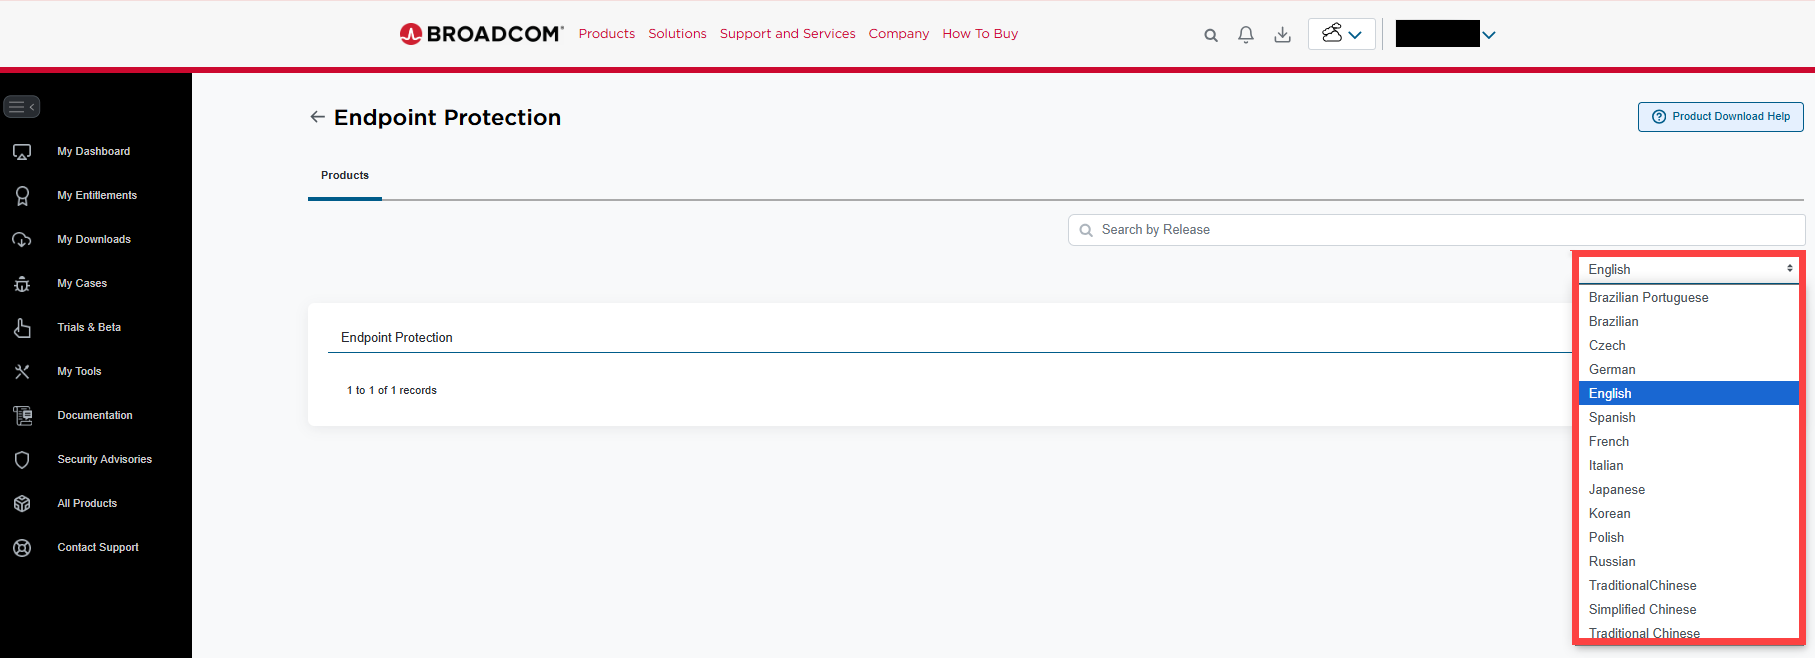Open Documentation in sidebar
The height and width of the screenshot is (658, 1815).
pos(95,416)
